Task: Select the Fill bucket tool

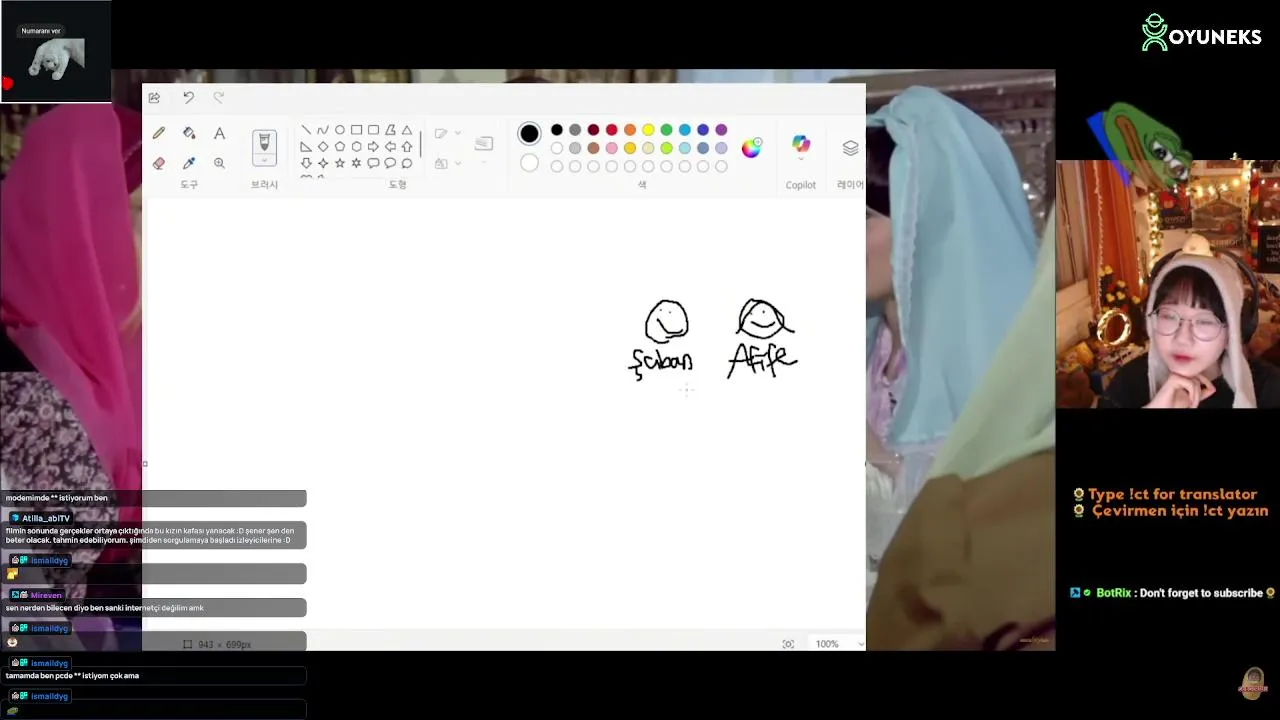Action: (189, 133)
